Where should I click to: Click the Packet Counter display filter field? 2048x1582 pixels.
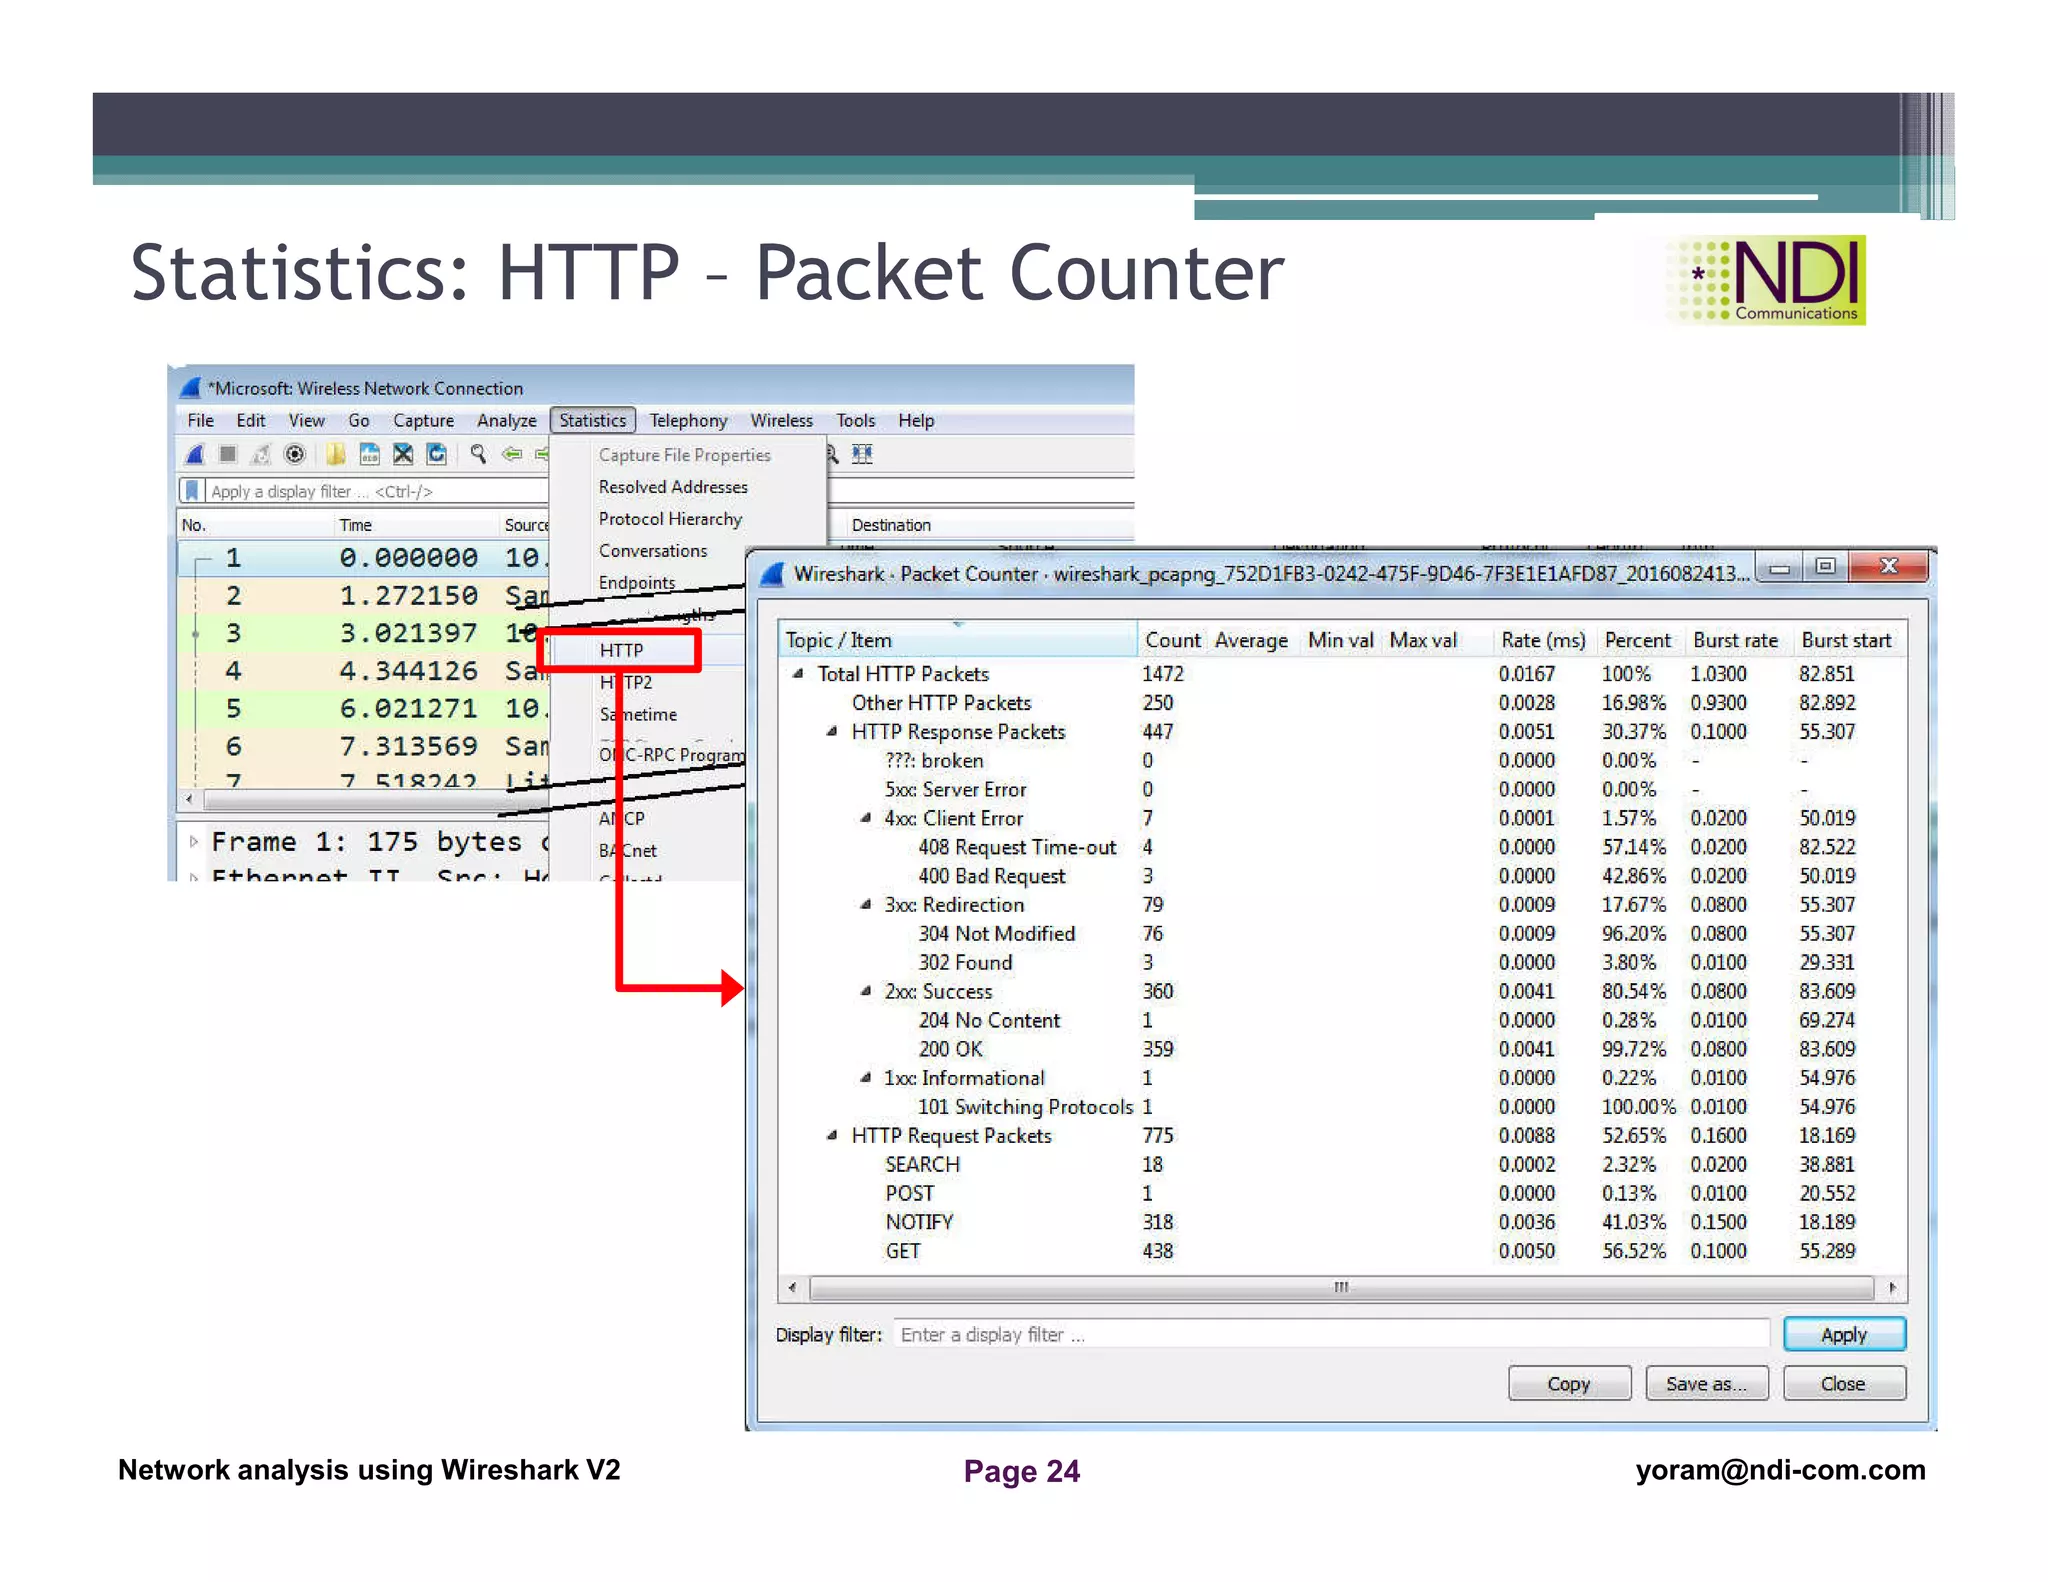1331,1335
